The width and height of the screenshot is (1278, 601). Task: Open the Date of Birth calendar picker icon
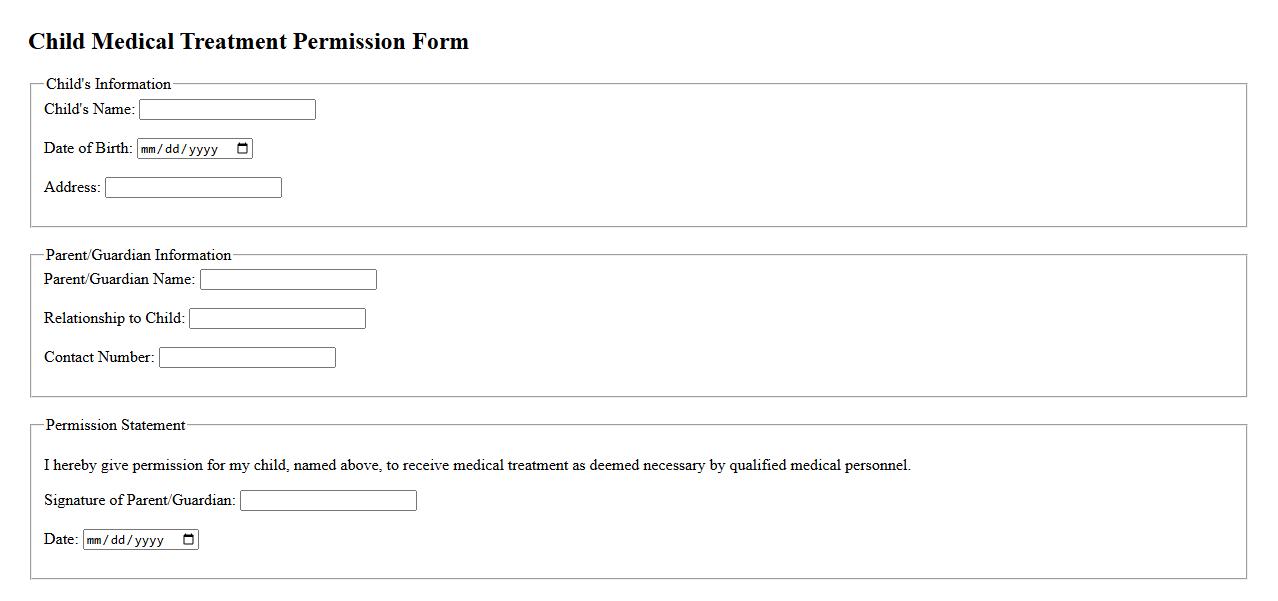tap(242, 149)
